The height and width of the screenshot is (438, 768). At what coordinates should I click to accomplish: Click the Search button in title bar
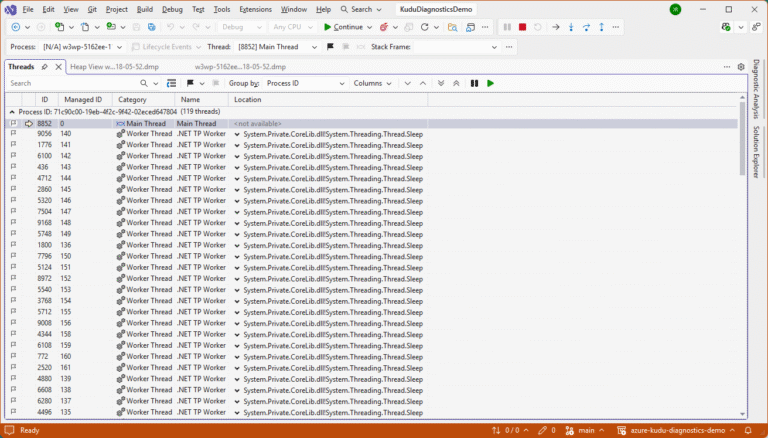click(x=361, y=9)
